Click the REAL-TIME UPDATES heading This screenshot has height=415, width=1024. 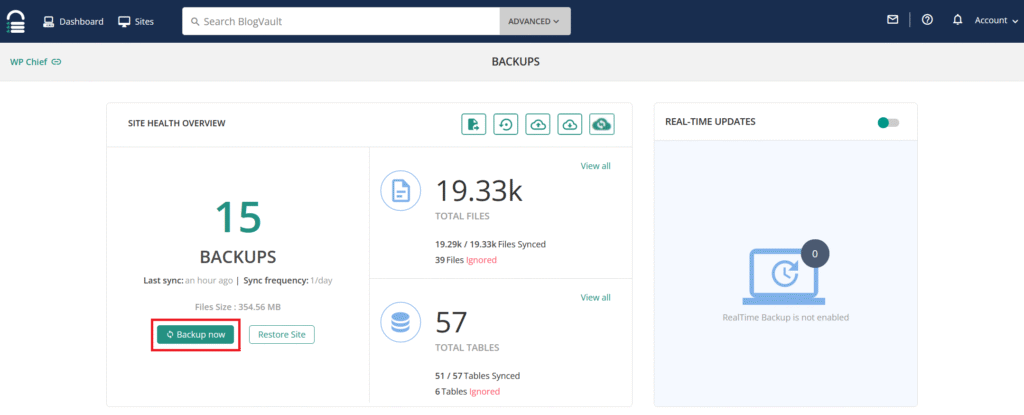[710, 122]
